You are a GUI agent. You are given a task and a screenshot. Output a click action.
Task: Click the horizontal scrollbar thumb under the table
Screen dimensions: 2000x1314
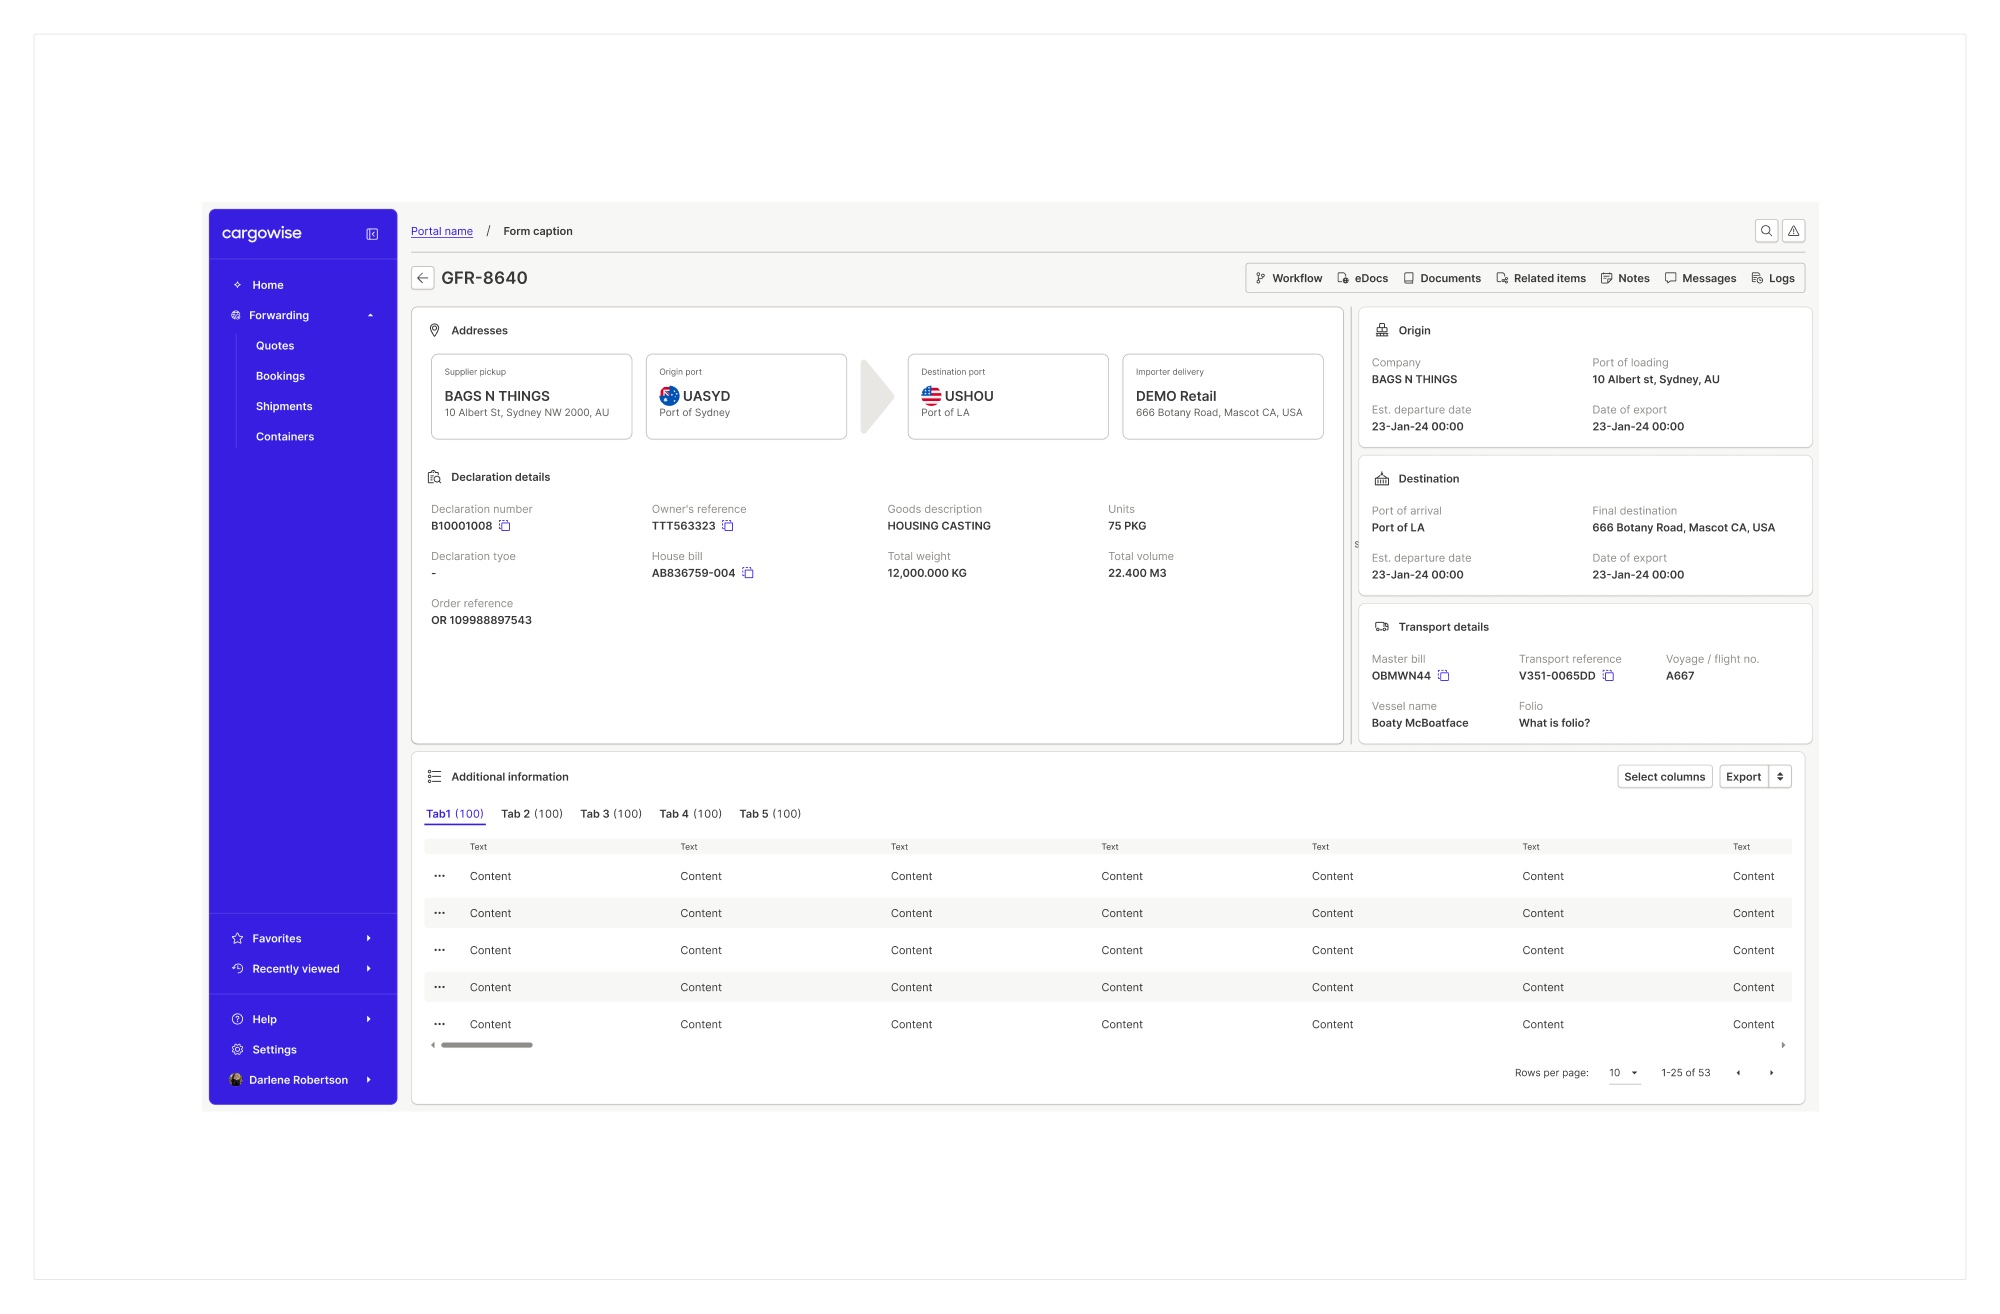coord(487,1045)
